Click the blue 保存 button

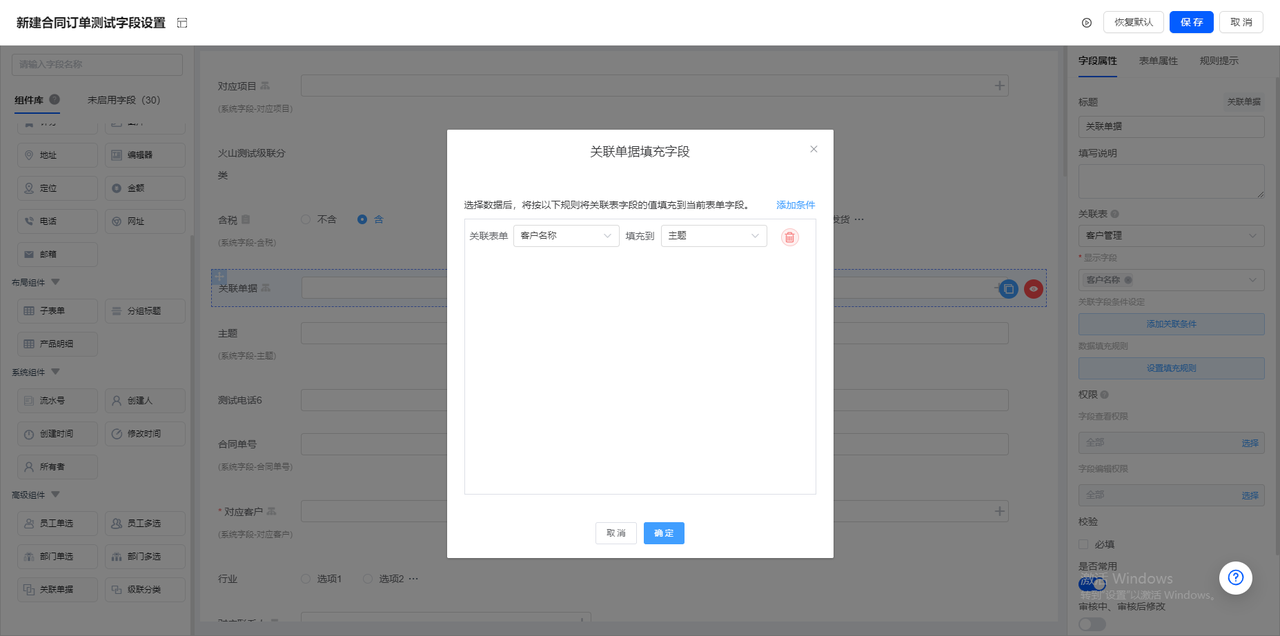click(x=1191, y=22)
